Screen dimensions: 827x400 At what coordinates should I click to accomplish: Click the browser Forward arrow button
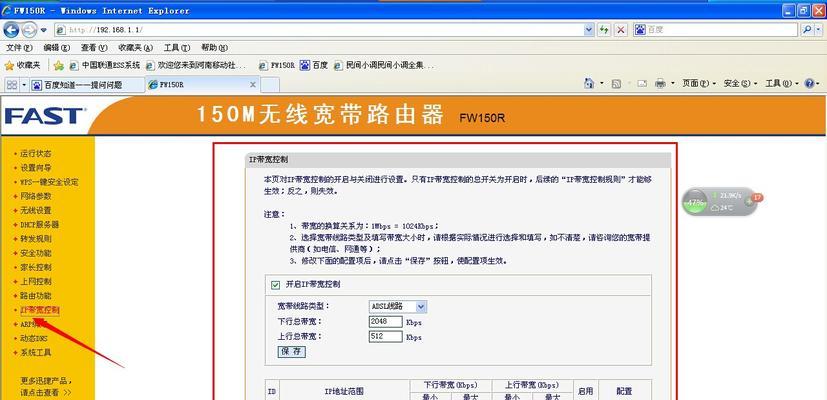point(29,30)
